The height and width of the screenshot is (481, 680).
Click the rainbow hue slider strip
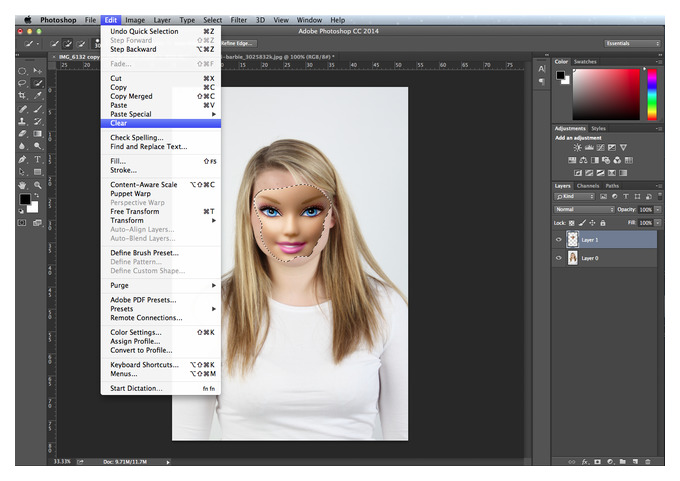652,94
